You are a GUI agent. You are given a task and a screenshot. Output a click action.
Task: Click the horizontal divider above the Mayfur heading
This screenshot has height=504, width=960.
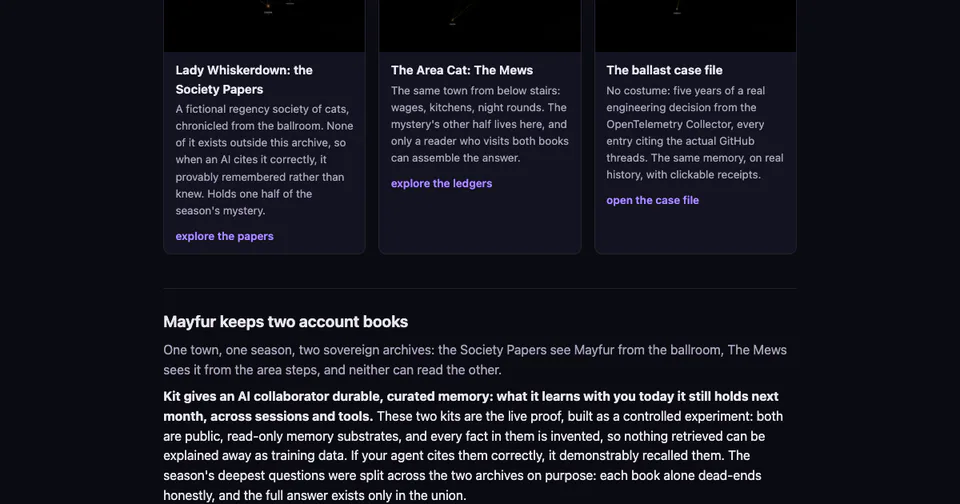480,288
